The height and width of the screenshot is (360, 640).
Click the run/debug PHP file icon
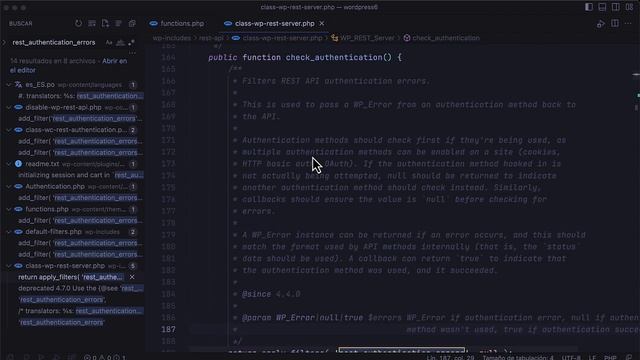[600, 24]
